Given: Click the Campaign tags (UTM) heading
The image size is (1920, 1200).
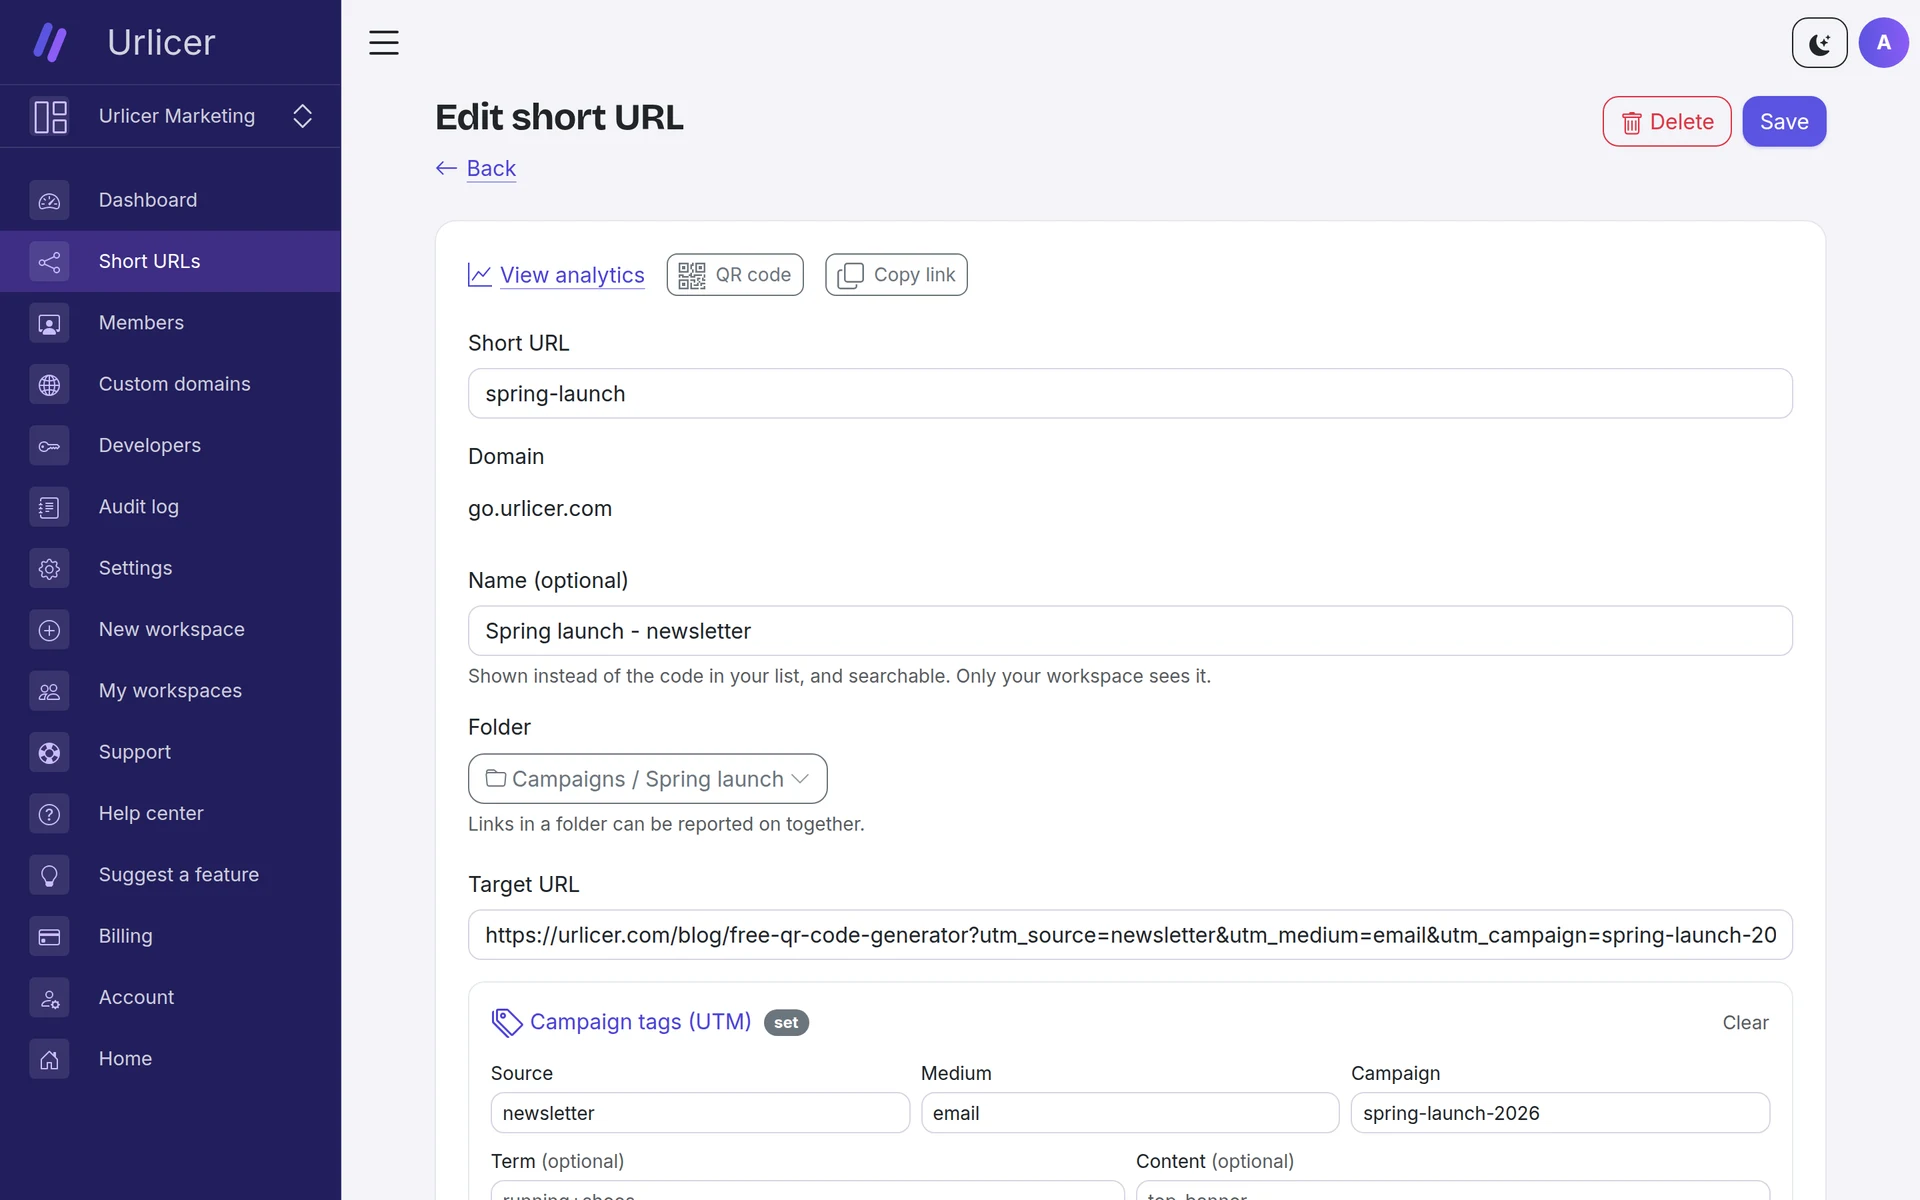Looking at the screenshot, I should click(x=640, y=1022).
